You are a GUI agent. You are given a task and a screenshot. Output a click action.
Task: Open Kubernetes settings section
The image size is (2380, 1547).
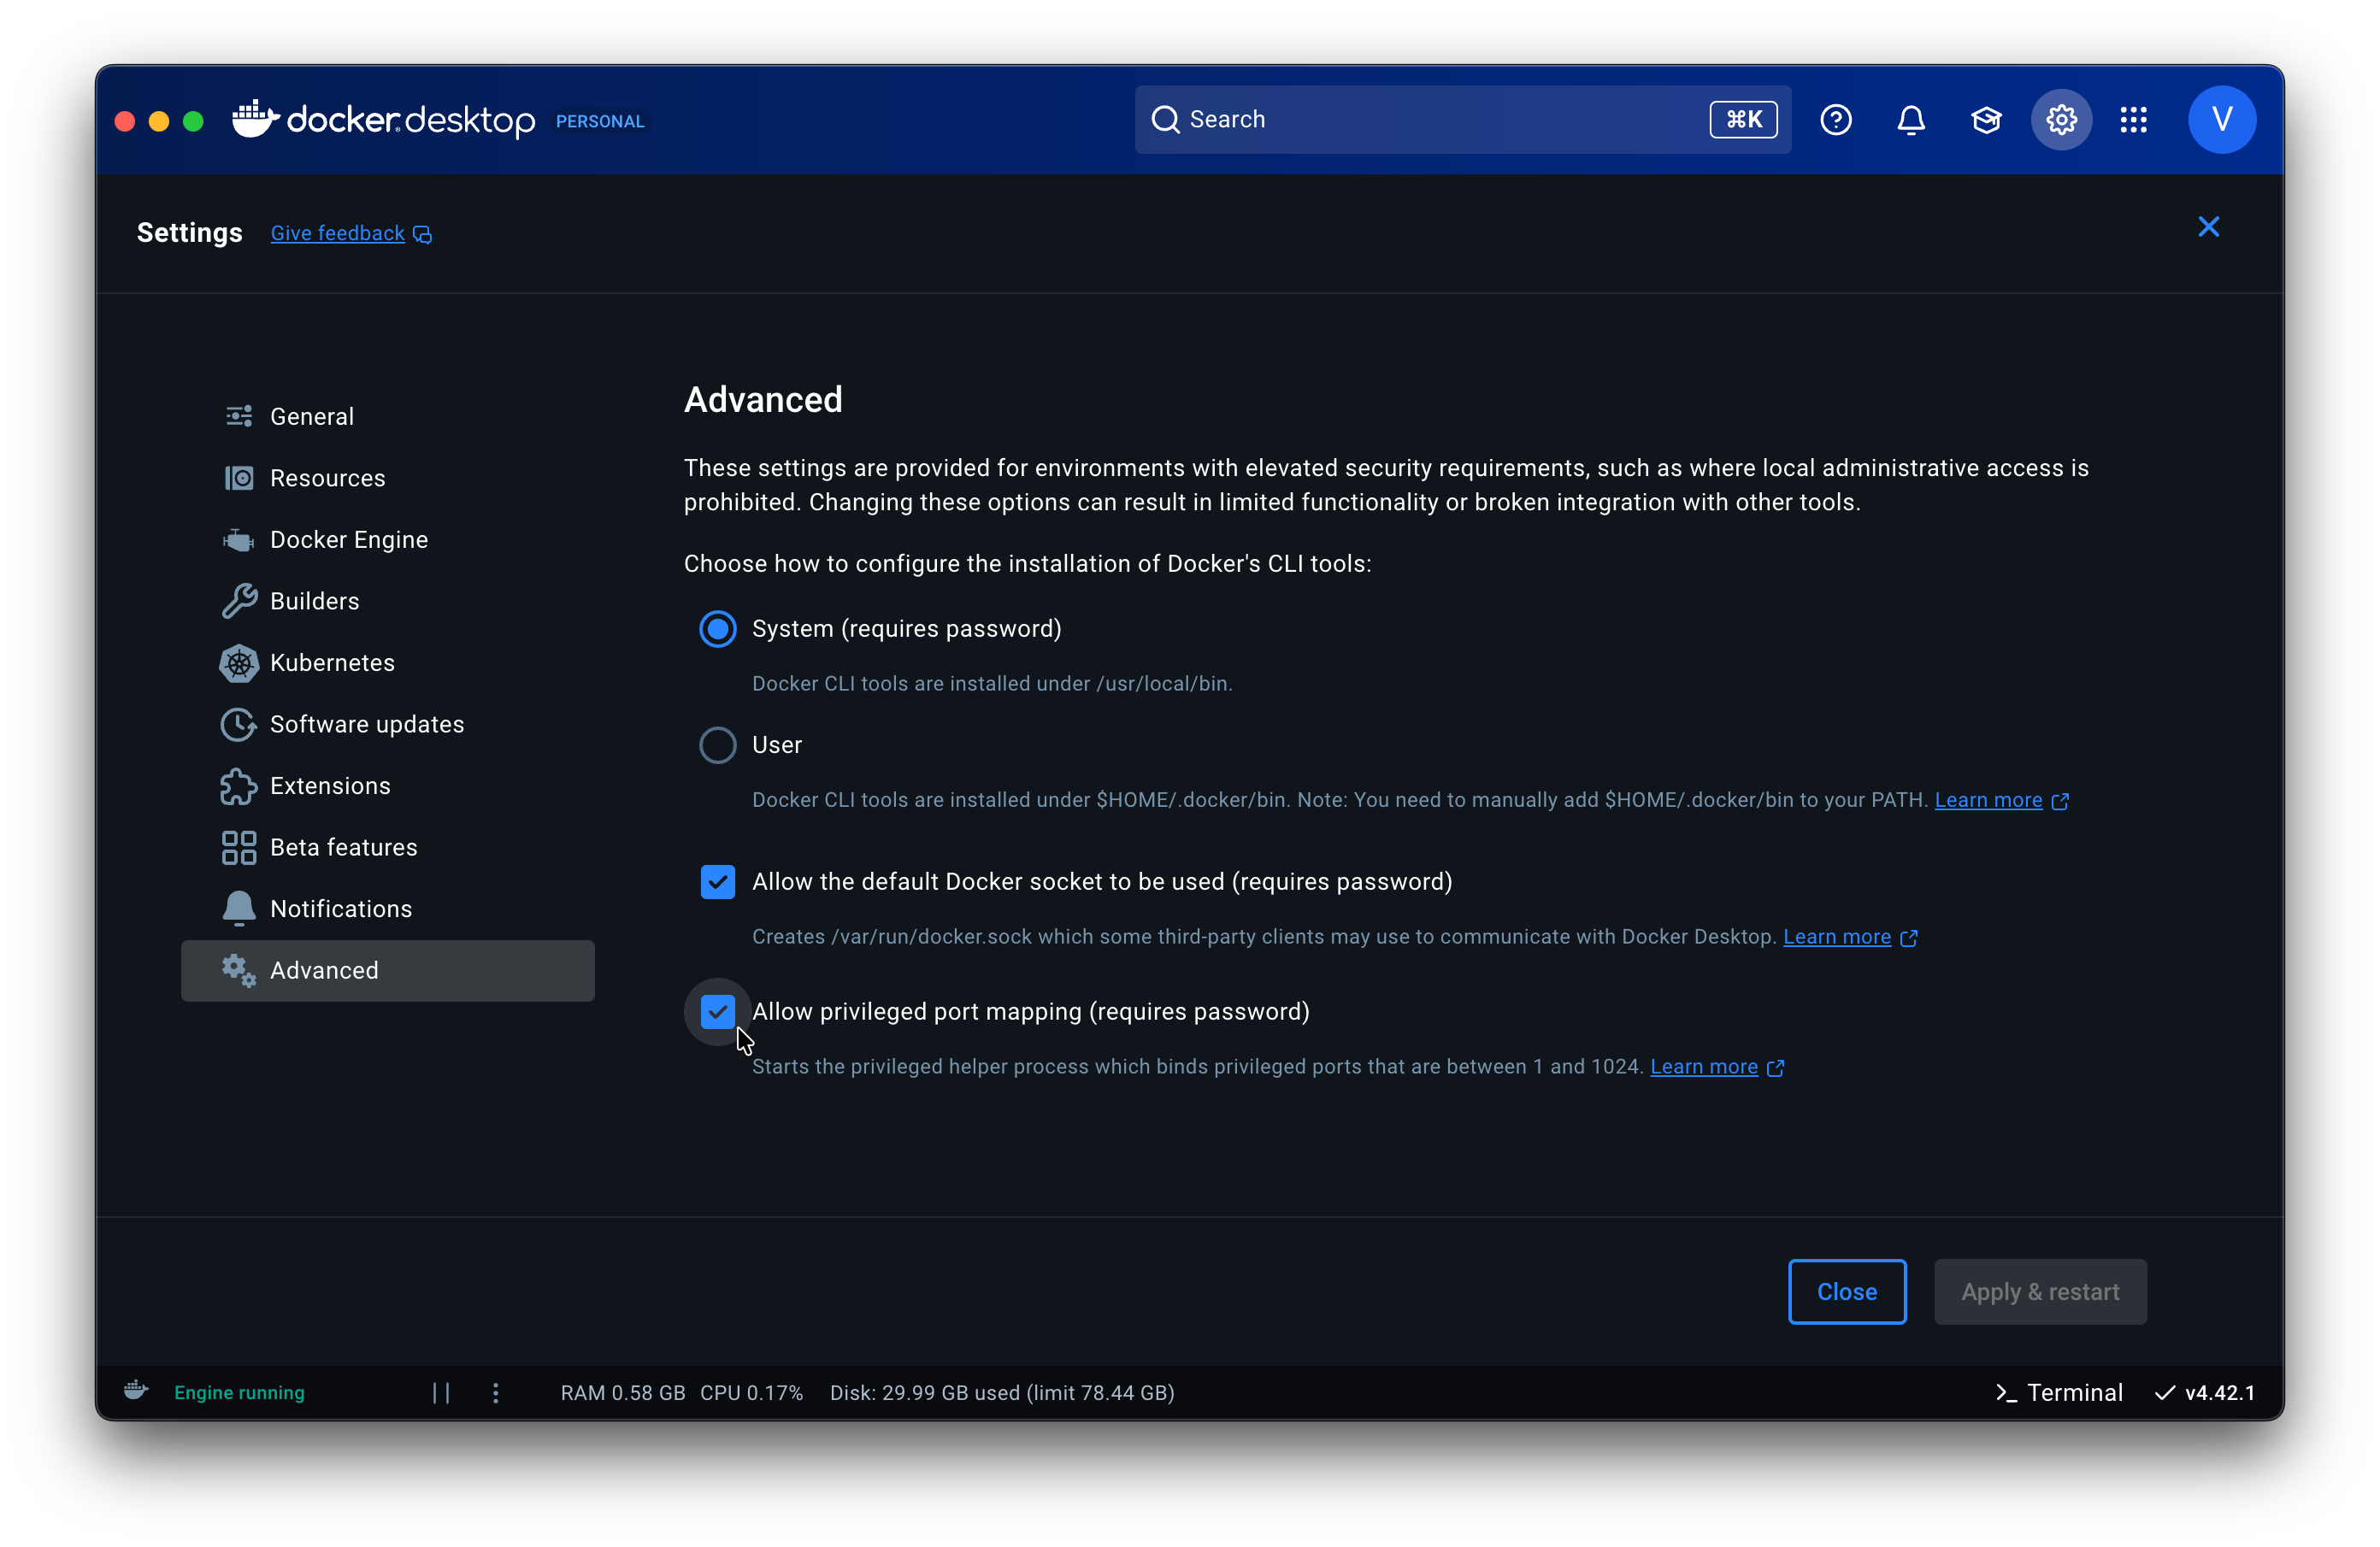point(388,663)
